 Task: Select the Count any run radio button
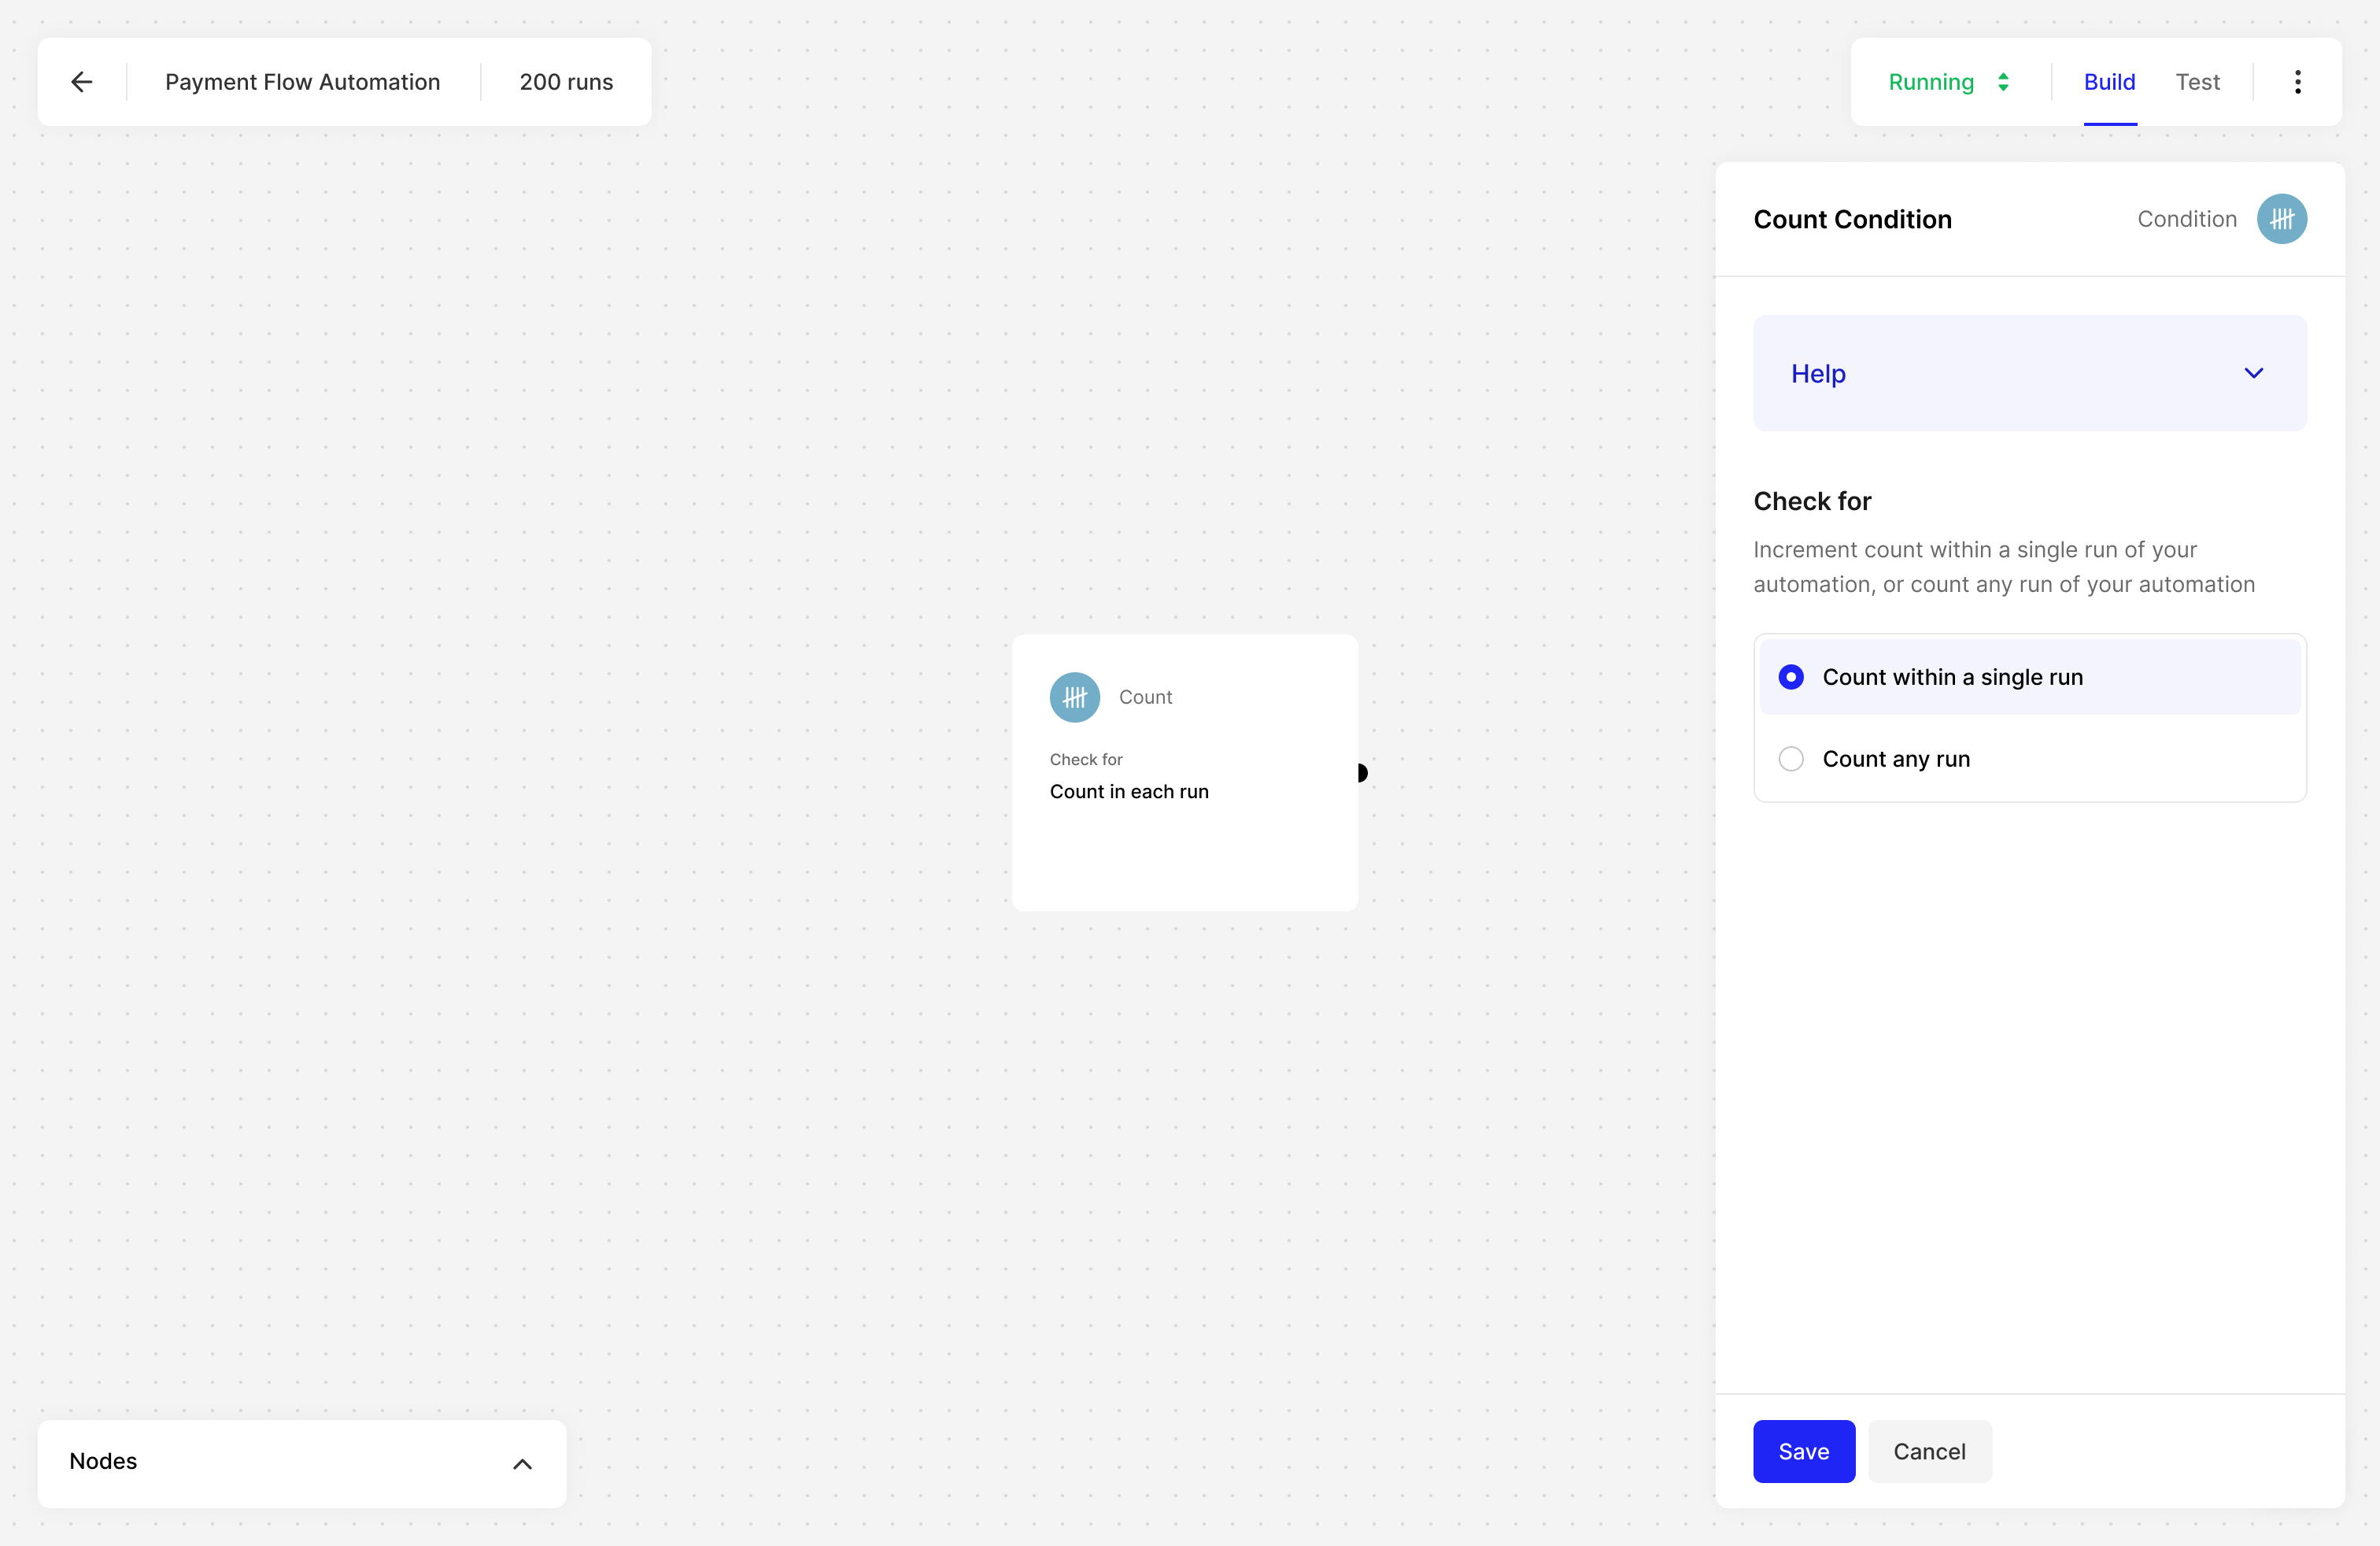1791,759
